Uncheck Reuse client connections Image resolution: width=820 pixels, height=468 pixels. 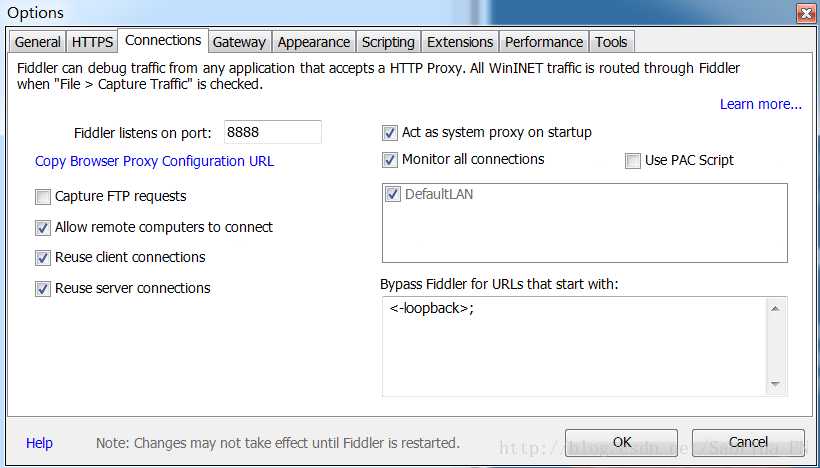pyautogui.click(x=43, y=258)
